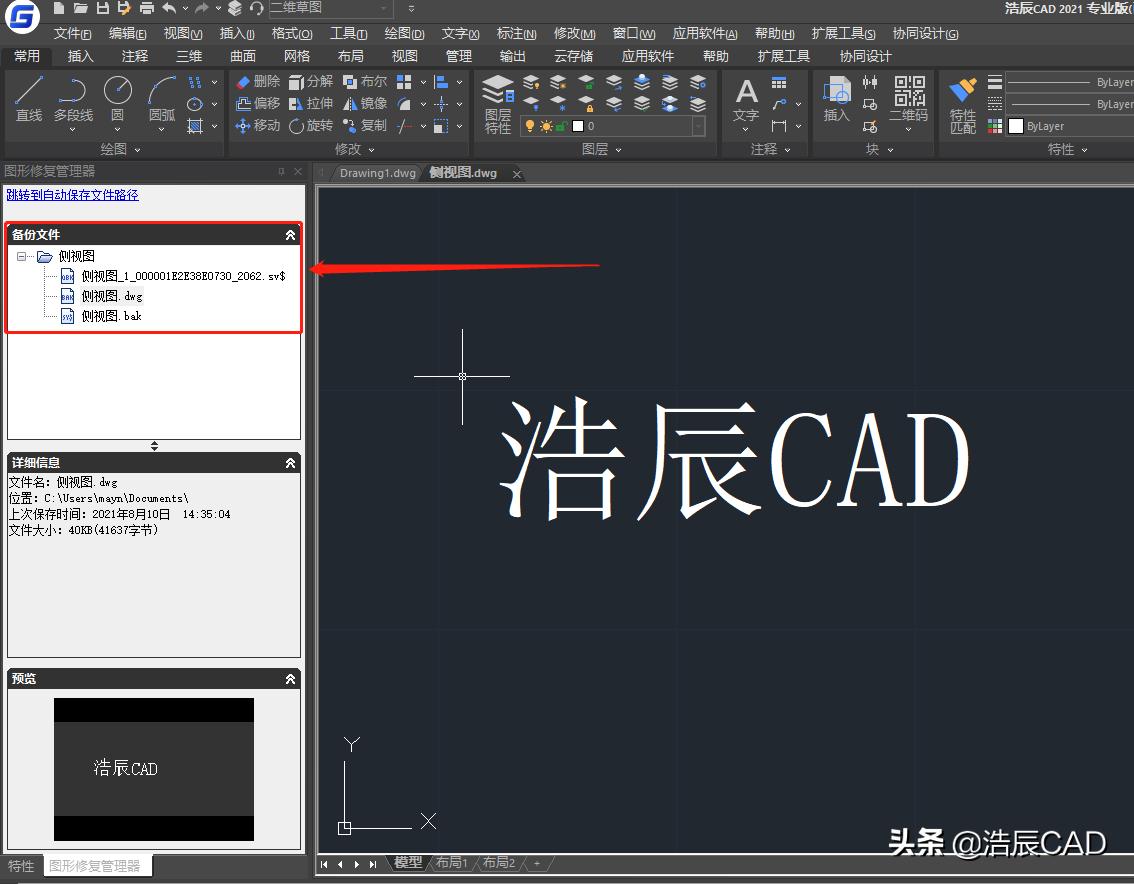Select the .sv$ autosave file entry

click(184, 276)
